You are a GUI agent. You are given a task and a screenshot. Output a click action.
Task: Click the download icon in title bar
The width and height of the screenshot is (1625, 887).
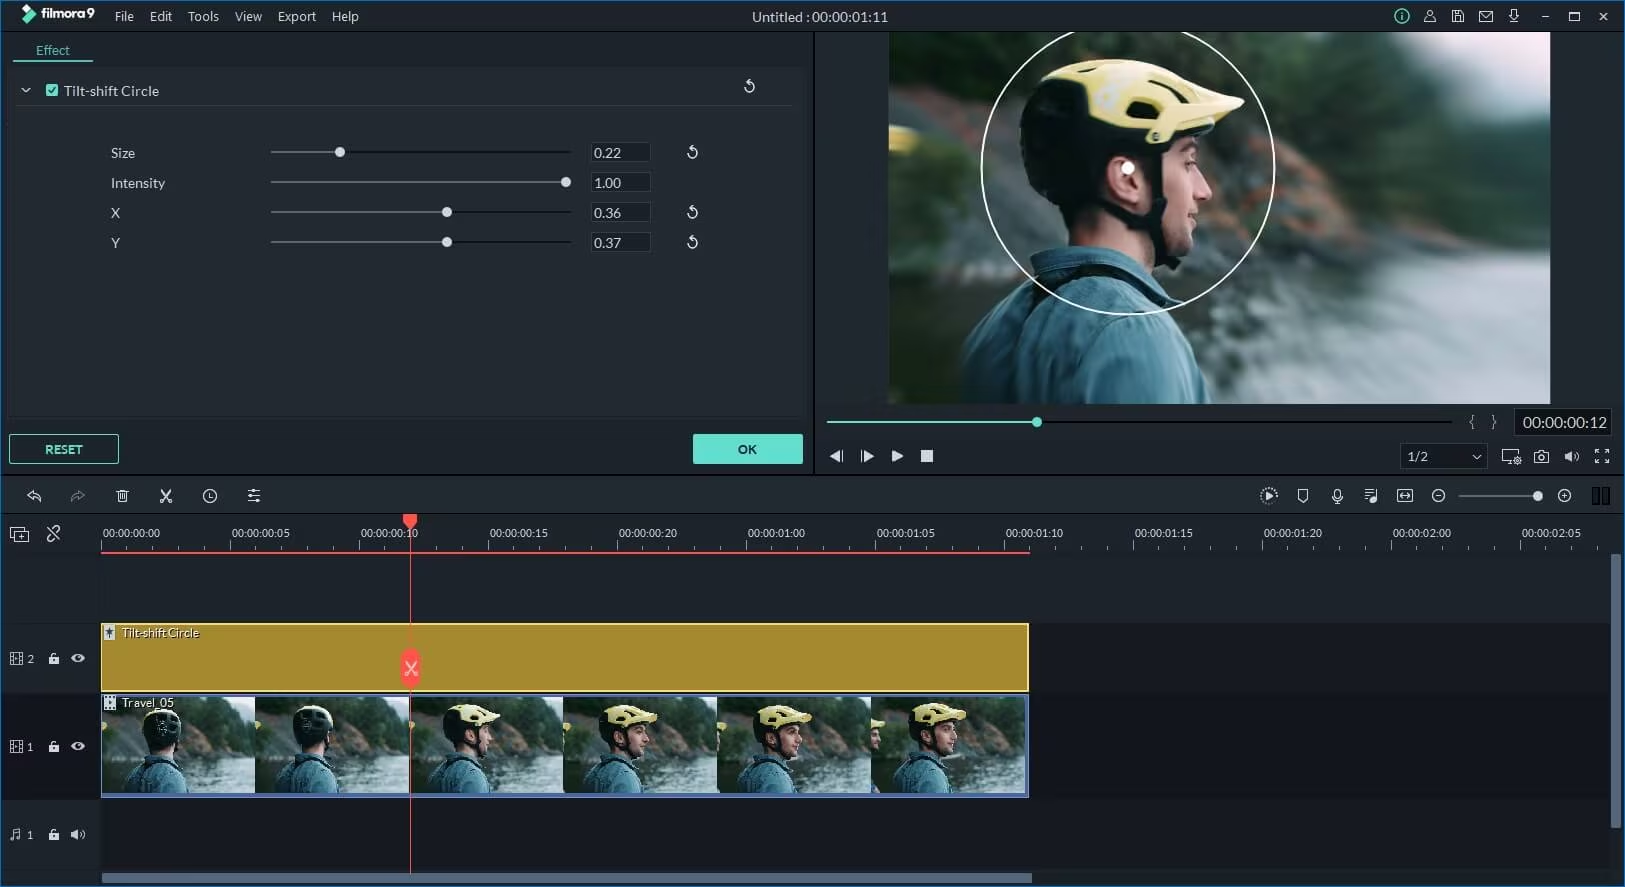click(x=1514, y=16)
